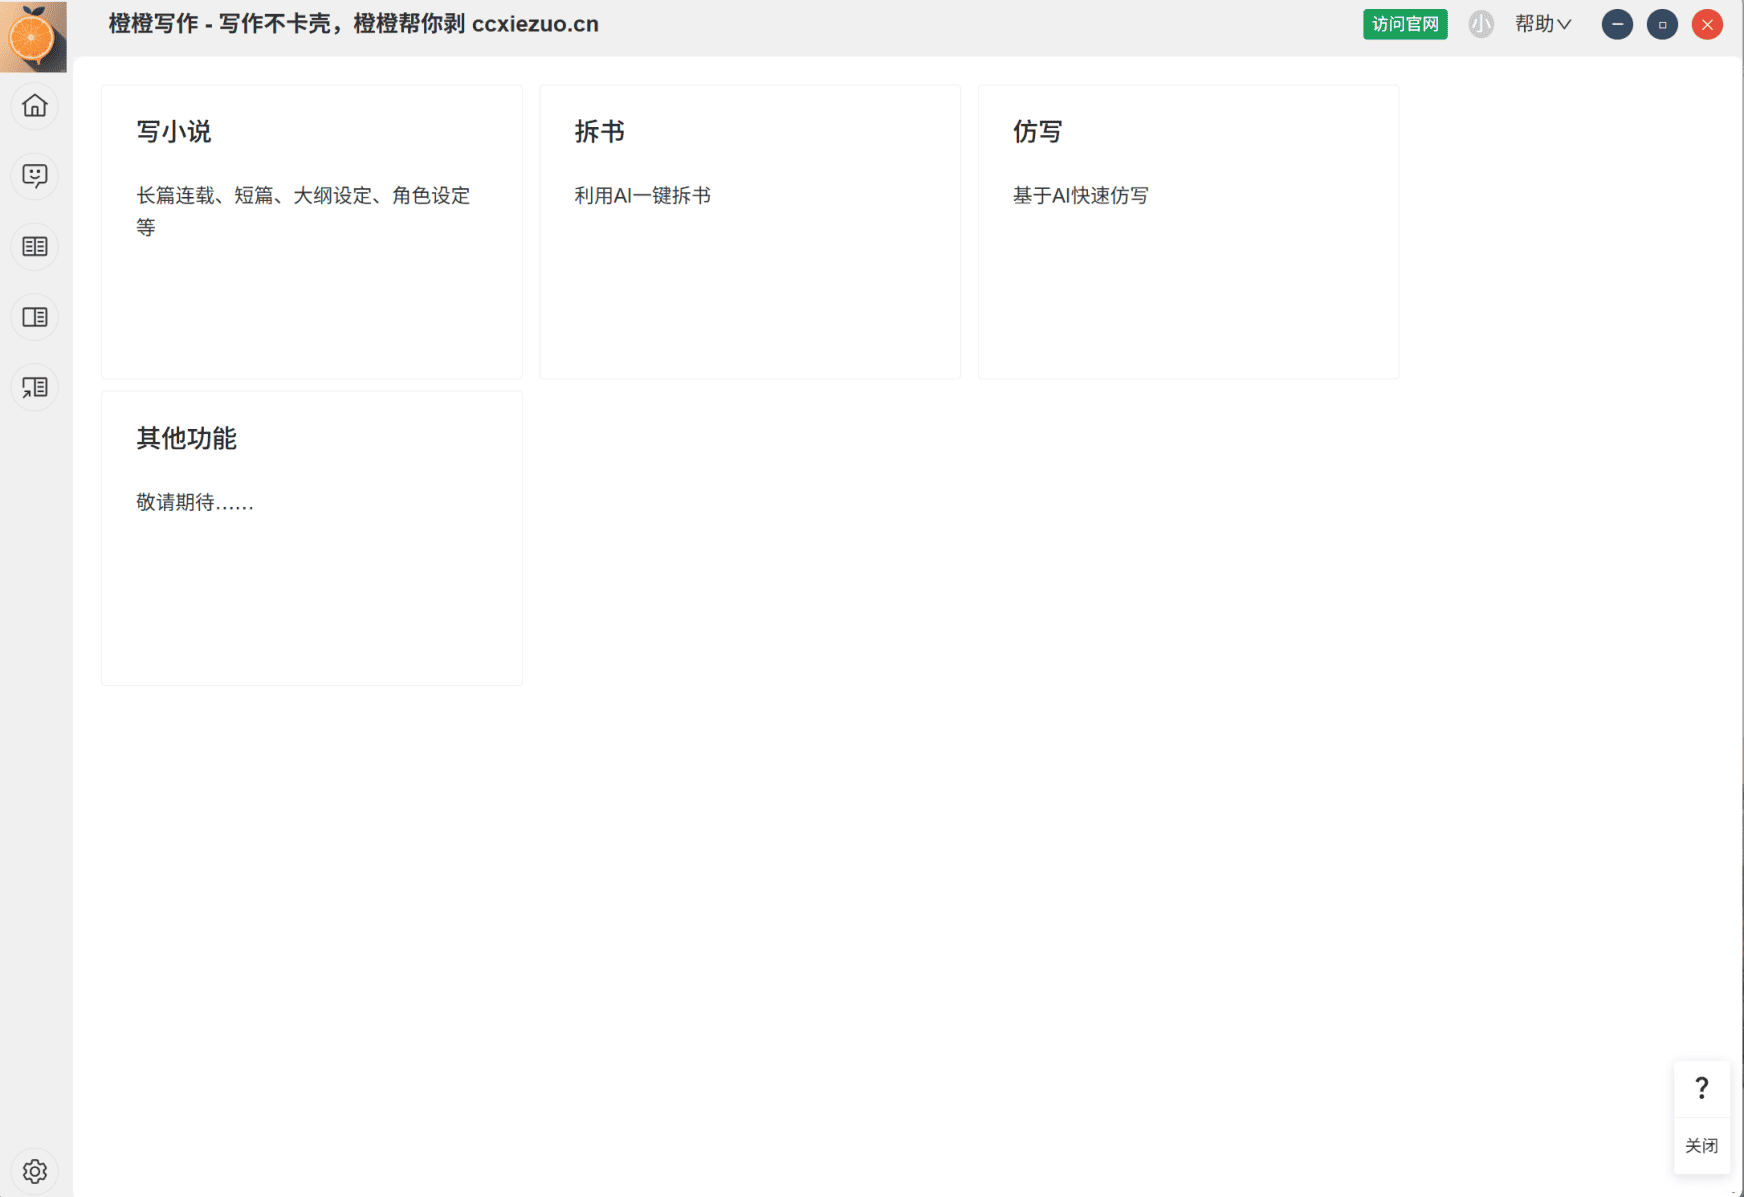Click the question mark help icon
This screenshot has width=1745, height=1197.
[x=1701, y=1088]
